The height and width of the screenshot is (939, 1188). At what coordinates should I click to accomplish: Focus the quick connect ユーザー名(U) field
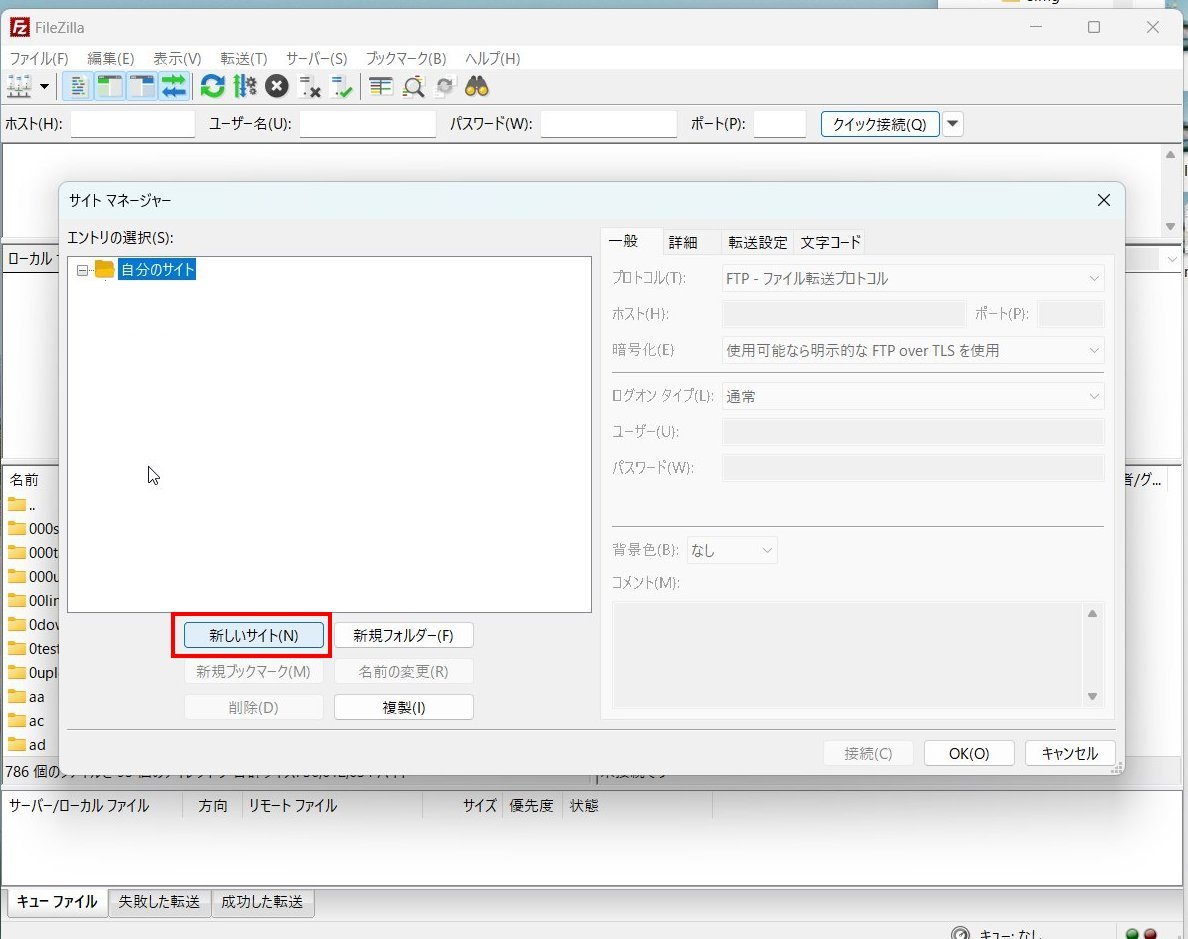pos(367,124)
